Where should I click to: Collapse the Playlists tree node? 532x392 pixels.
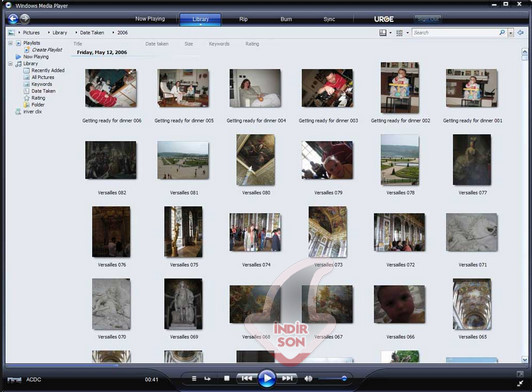[x=10, y=43]
